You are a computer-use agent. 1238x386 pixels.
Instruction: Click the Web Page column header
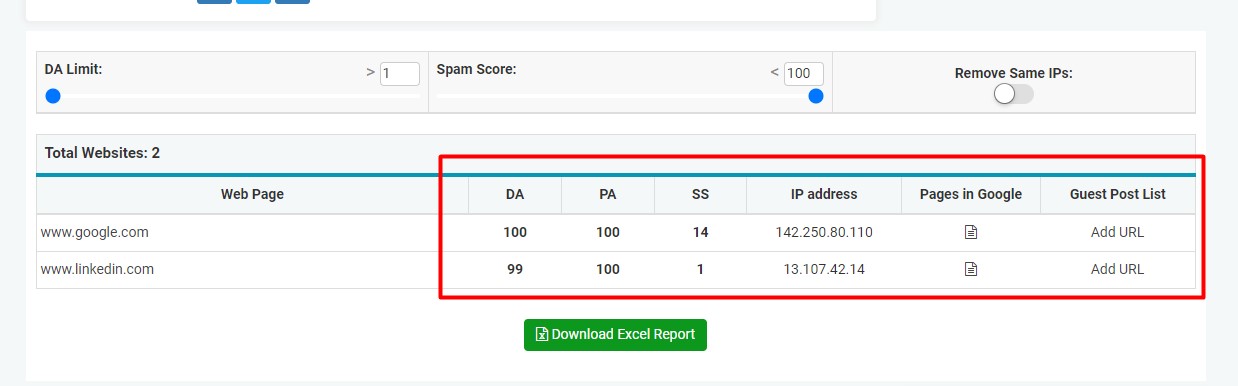(x=252, y=194)
